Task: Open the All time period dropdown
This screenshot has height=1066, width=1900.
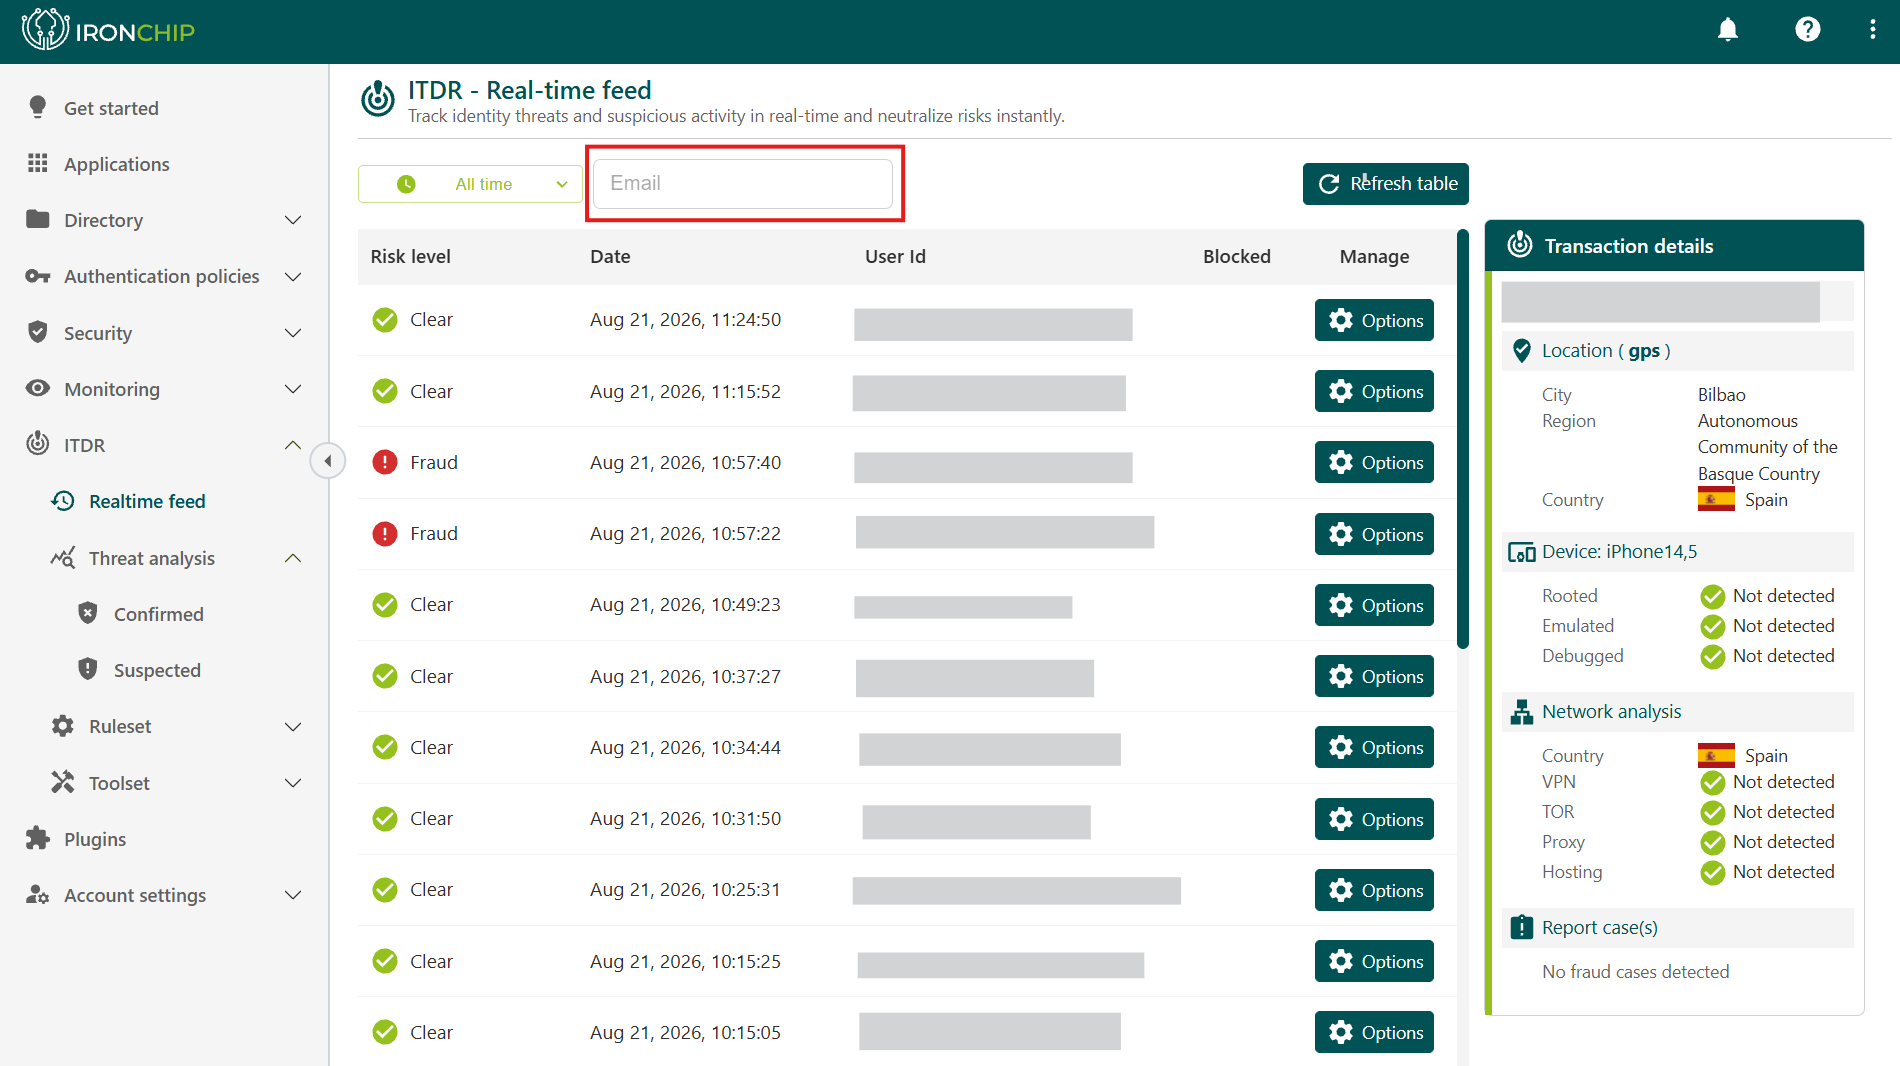Action: [x=470, y=184]
